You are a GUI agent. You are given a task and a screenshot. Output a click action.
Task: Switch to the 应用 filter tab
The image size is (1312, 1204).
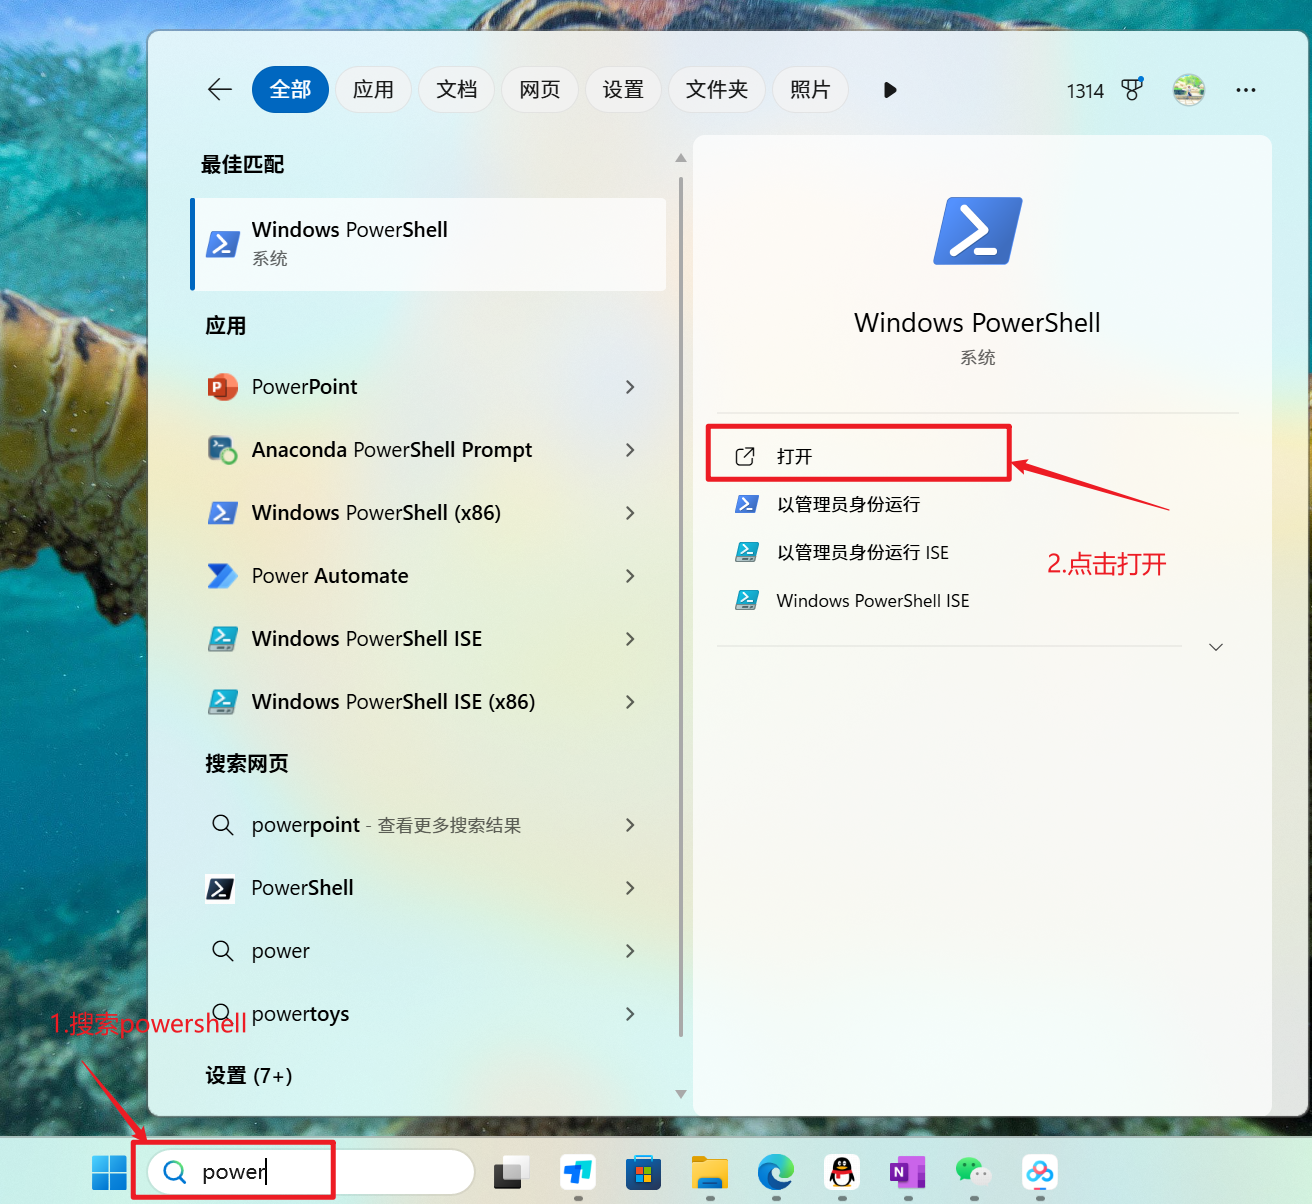pos(374,90)
